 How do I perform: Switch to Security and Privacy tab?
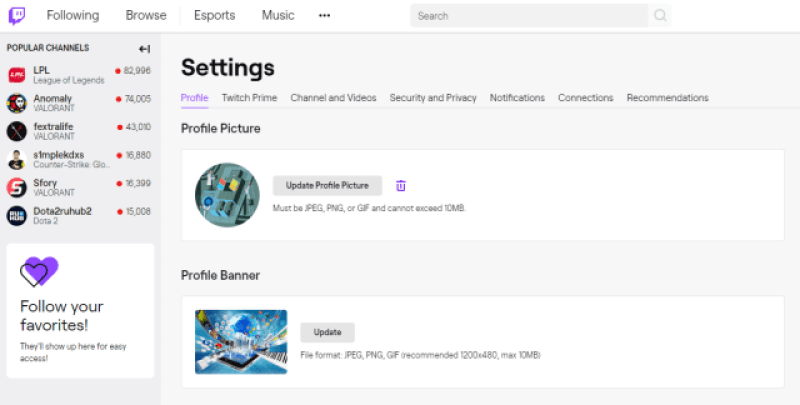click(433, 97)
